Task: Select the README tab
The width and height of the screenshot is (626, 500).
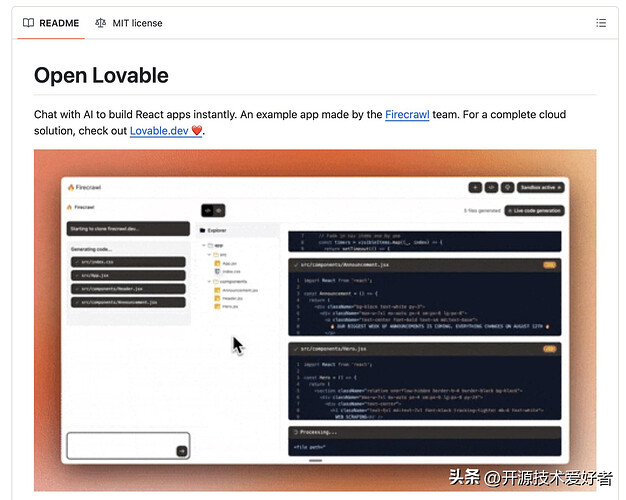Action: click(x=51, y=22)
